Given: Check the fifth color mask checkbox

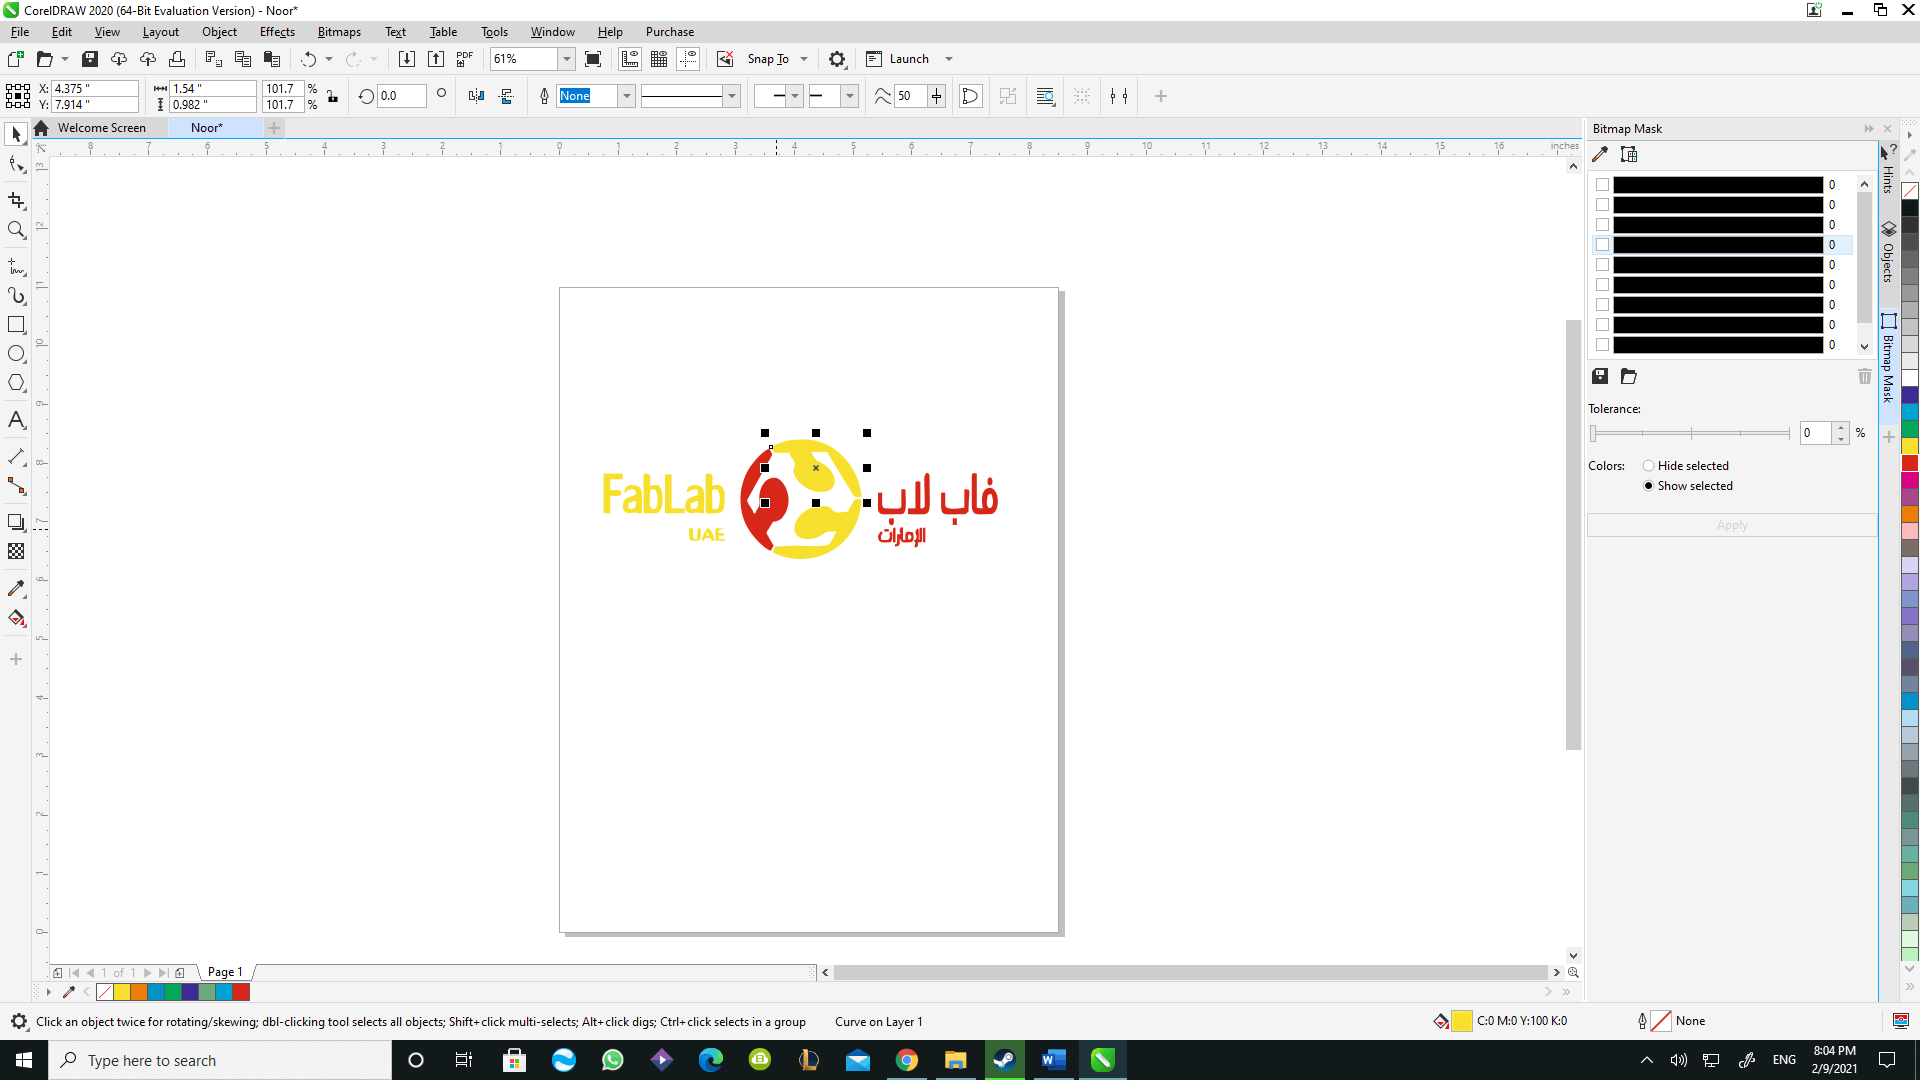Looking at the screenshot, I should tap(1602, 265).
